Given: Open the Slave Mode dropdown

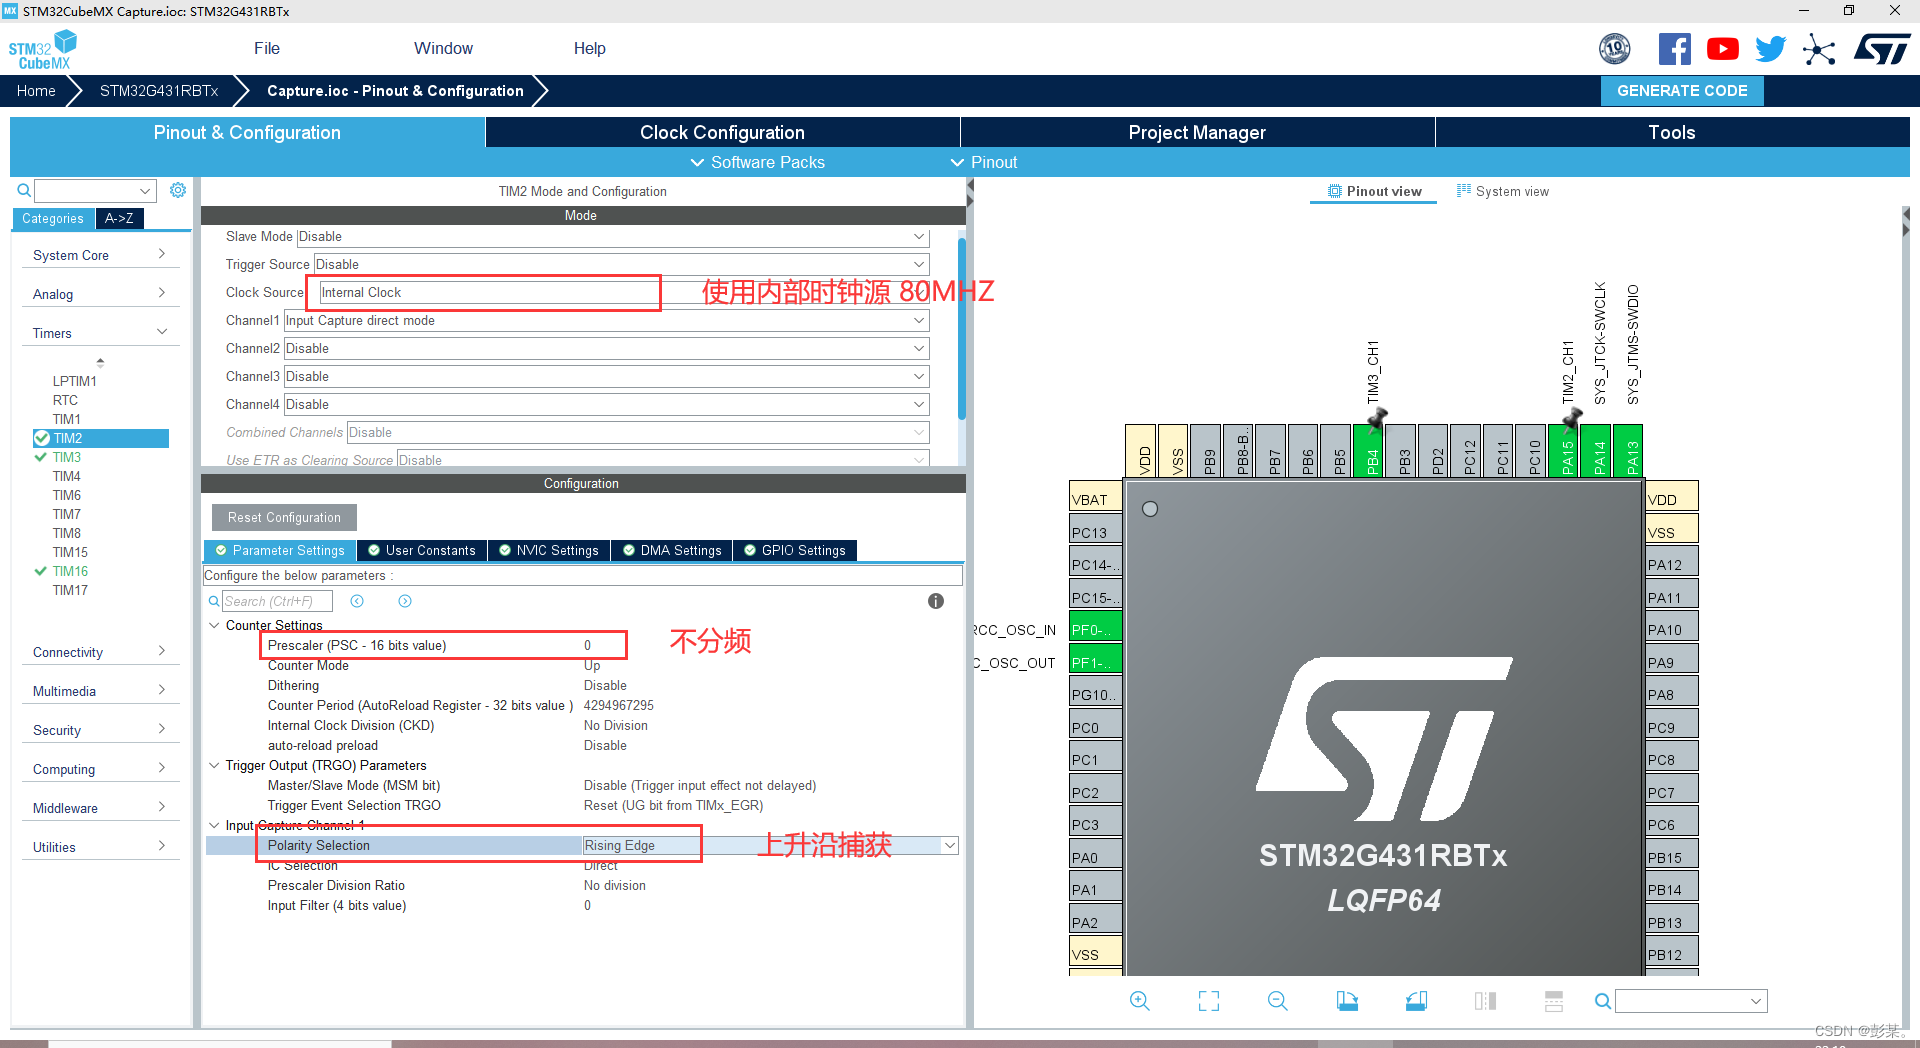Looking at the screenshot, I should 613,237.
